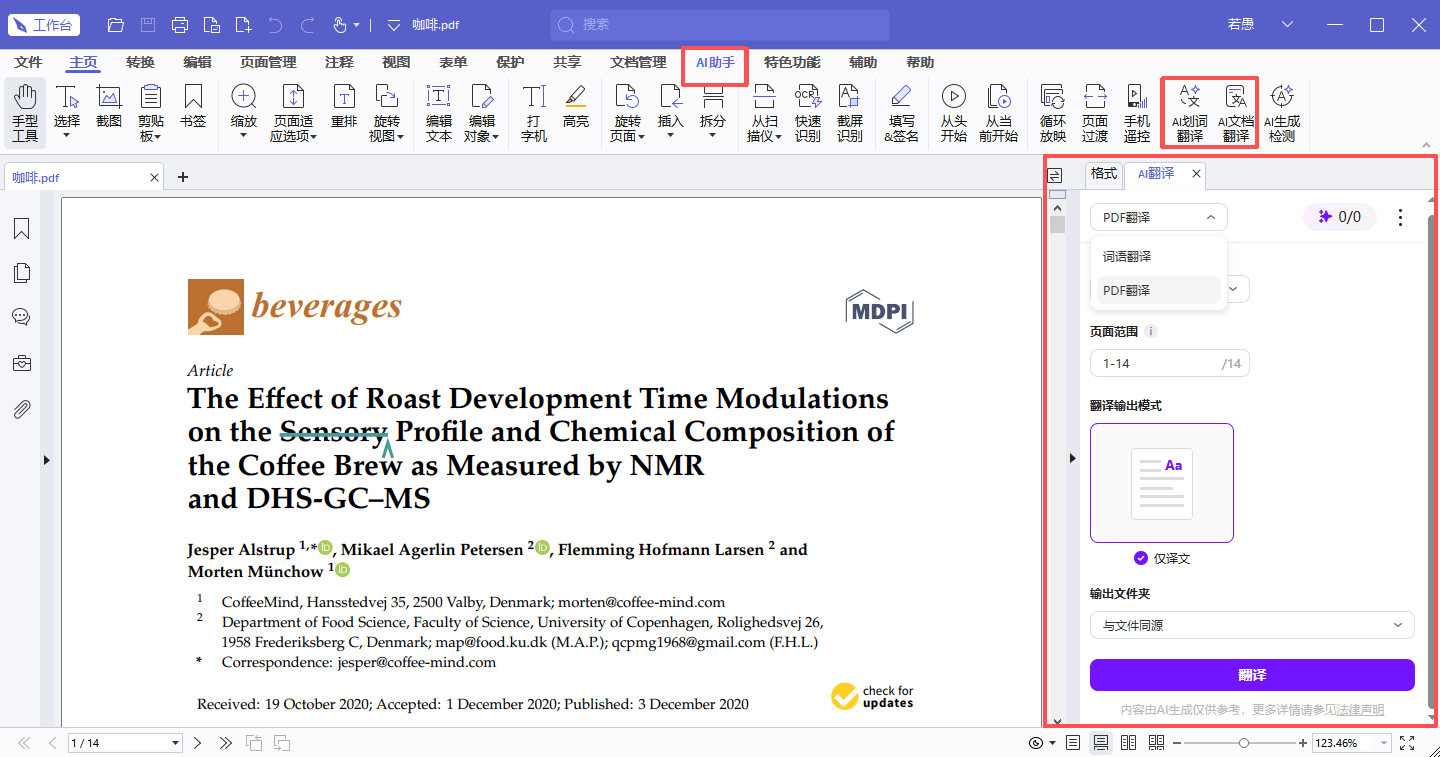Open the 与文件同源 output folder dropdown
The width and height of the screenshot is (1440, 757).
tap(1252, 625)
